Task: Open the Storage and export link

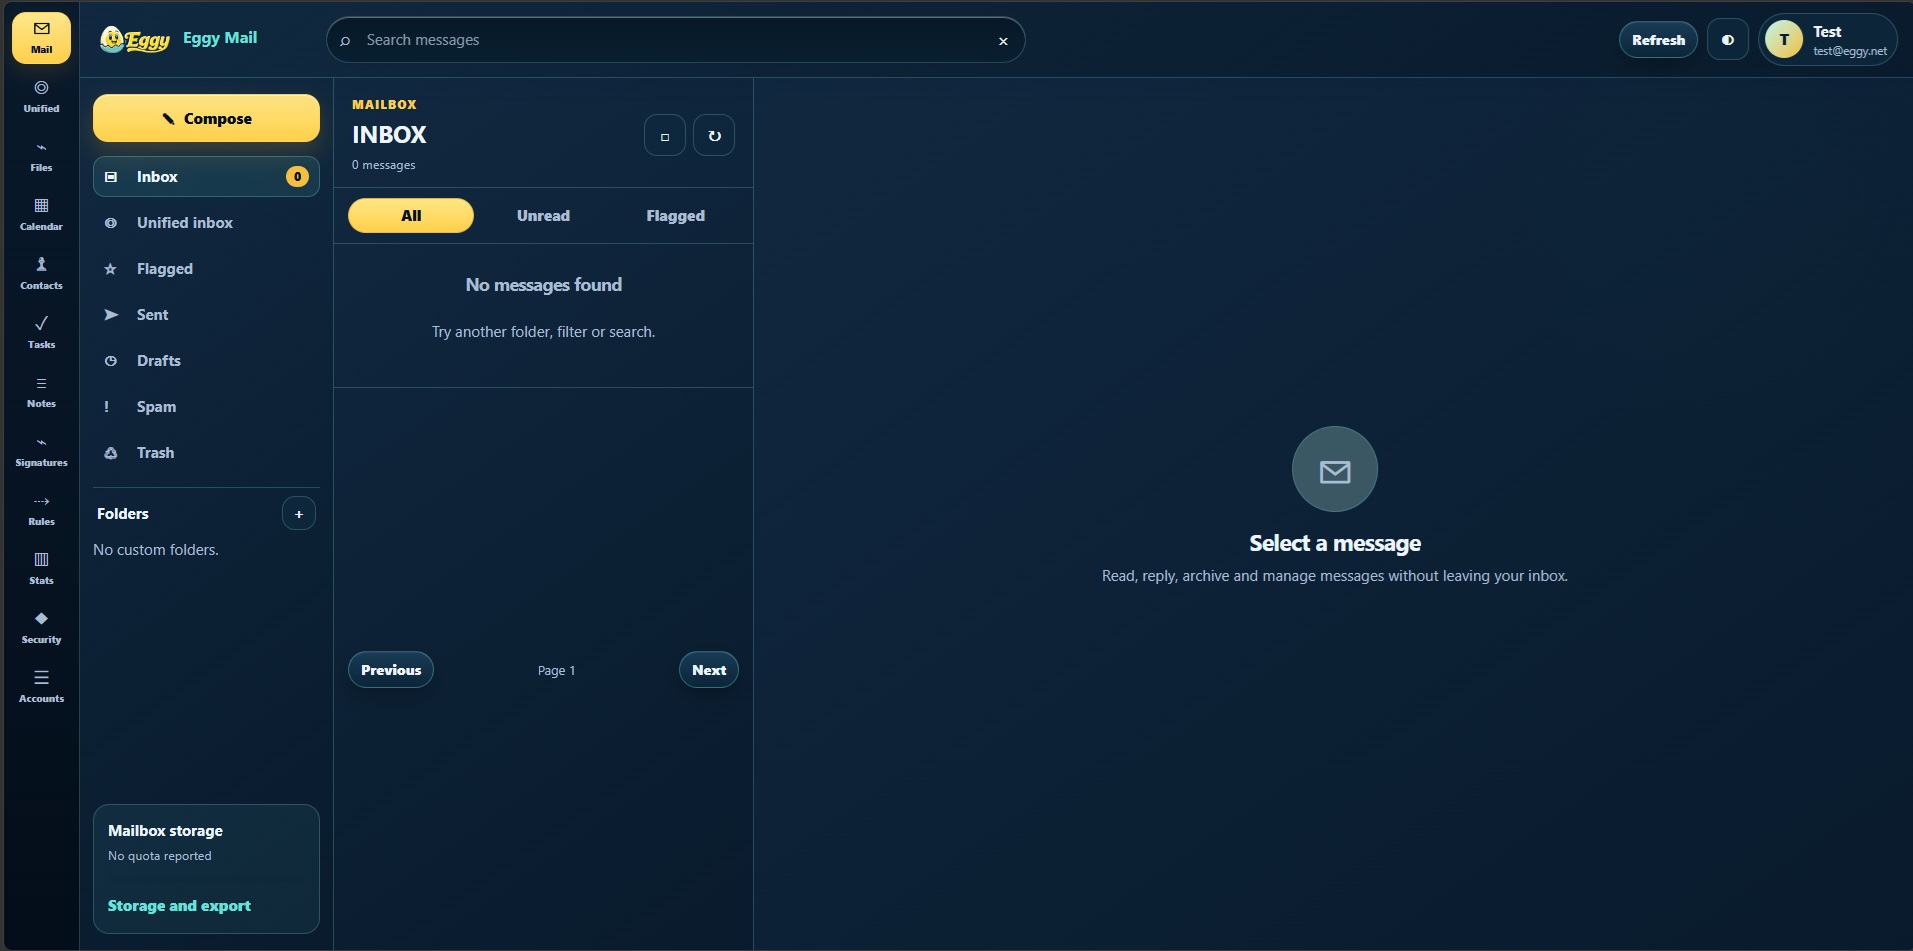Action: coord(179,906)
